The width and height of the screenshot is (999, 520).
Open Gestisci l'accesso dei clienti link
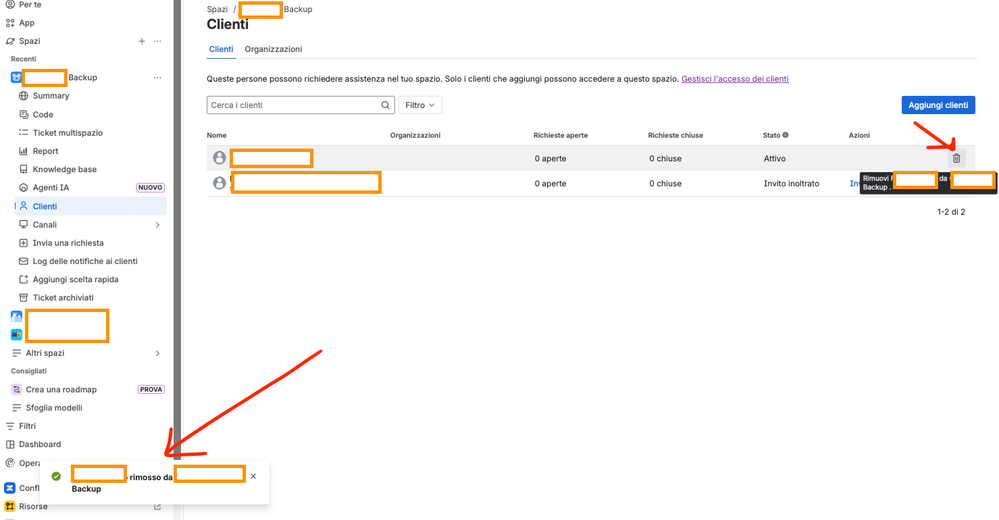(735, 79)
